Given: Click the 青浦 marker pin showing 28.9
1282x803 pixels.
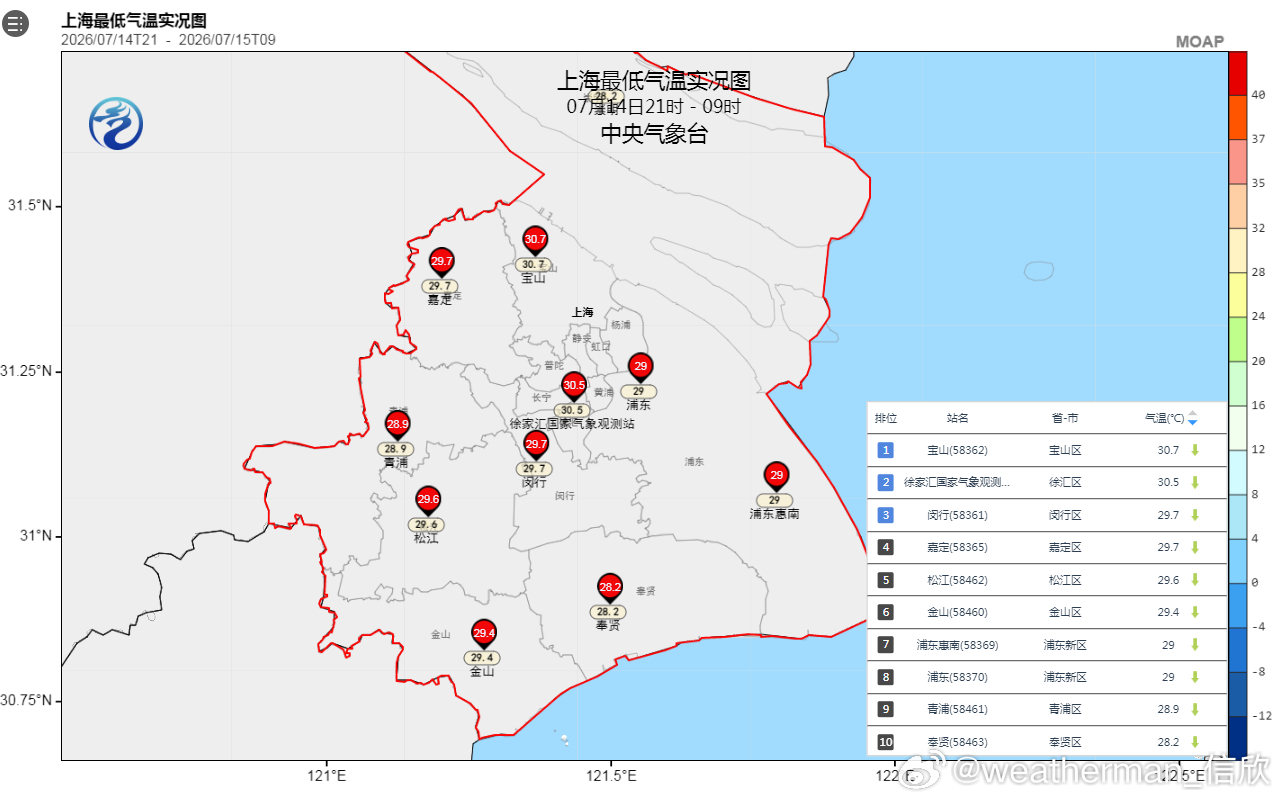Looking at the screenshot, I should pyautogui.click(x=398, y=426).
